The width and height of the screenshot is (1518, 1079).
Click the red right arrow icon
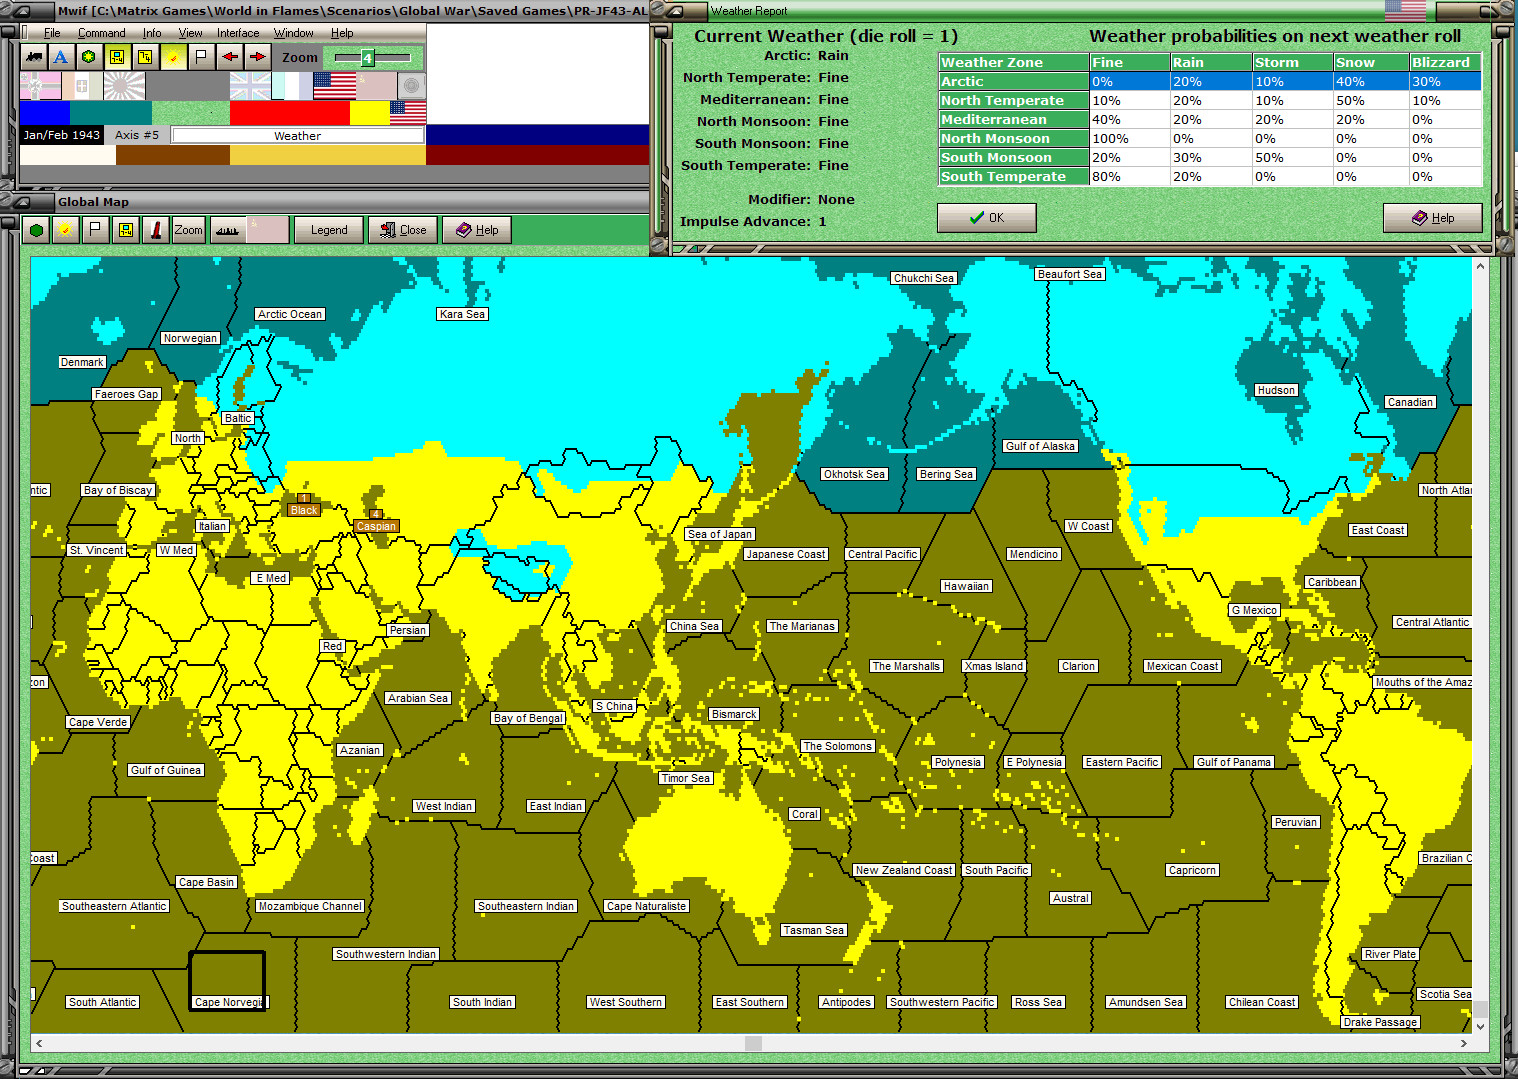point(258,57)
